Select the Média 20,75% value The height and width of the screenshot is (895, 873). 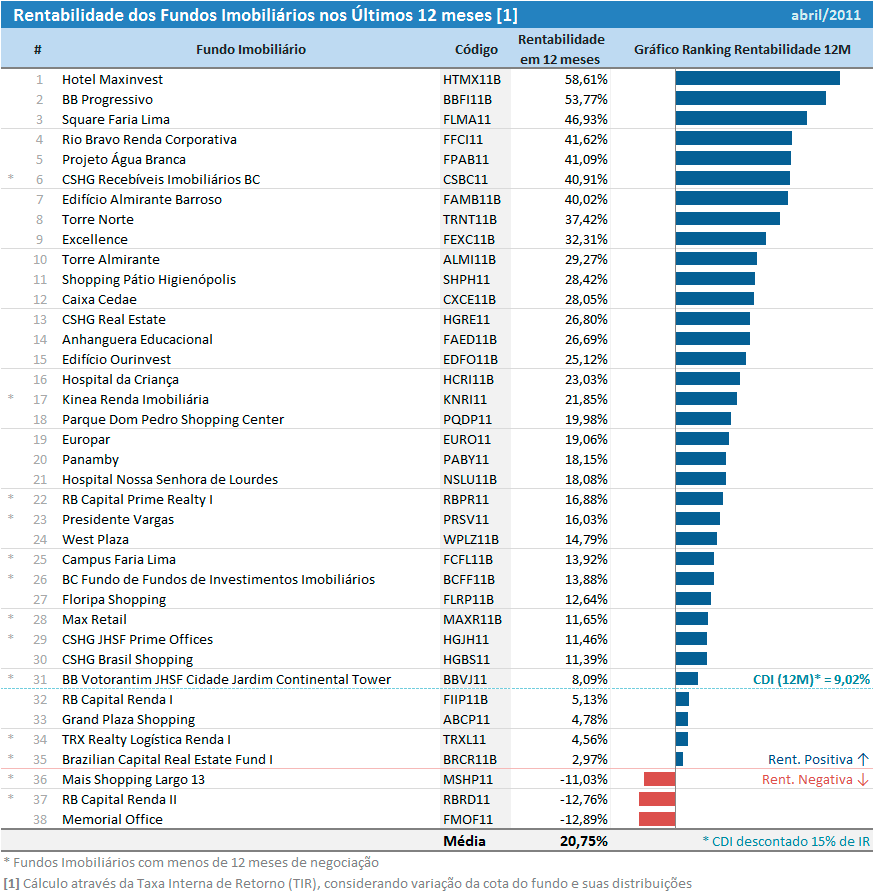pyautogui.click(x=583, y=841)
